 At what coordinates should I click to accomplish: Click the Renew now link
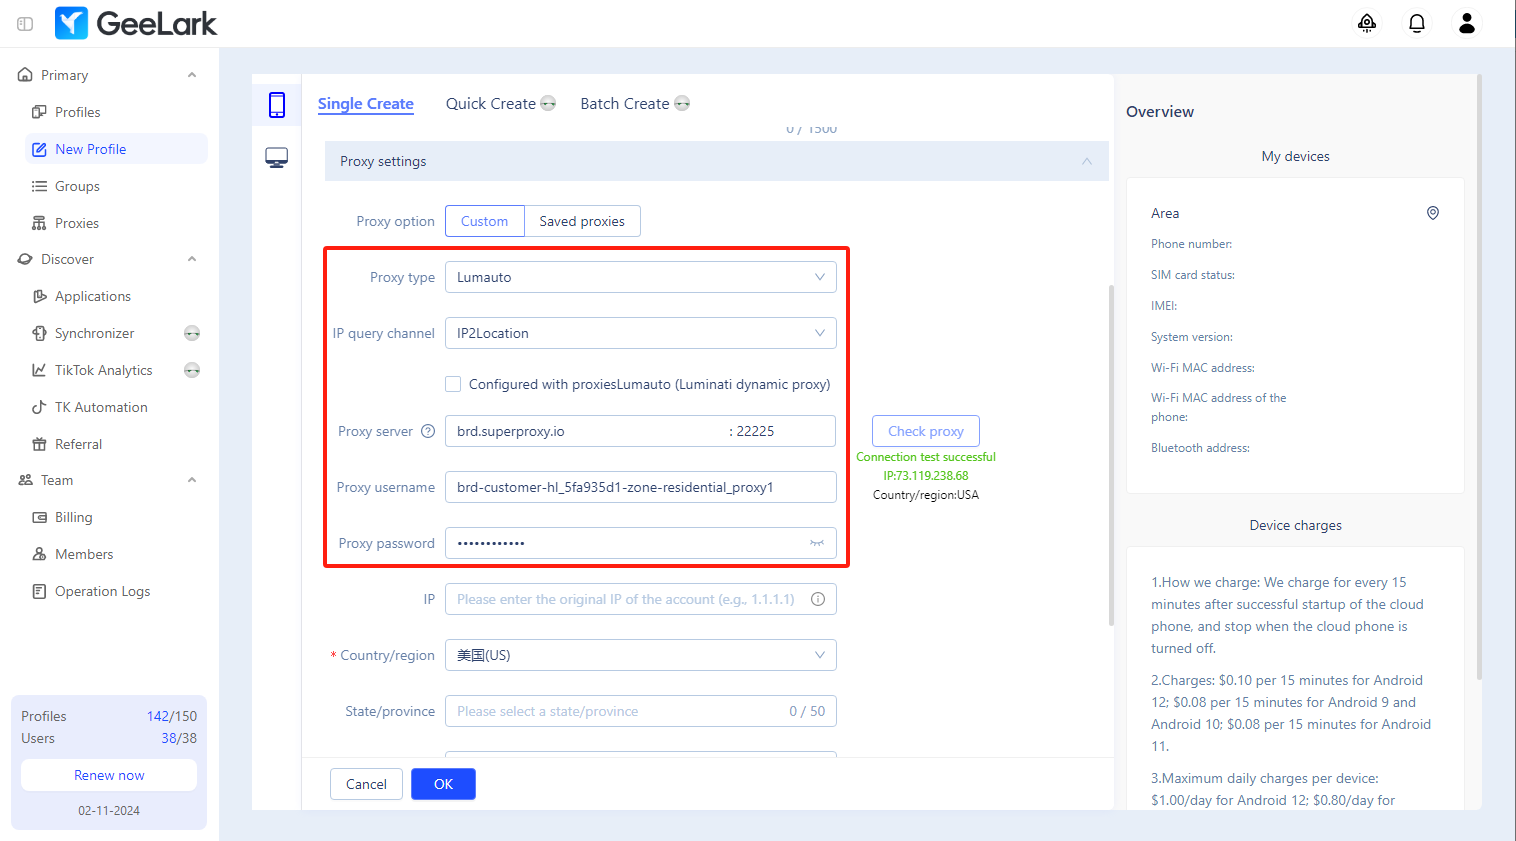pyautogui.click(x=109, y=775)
